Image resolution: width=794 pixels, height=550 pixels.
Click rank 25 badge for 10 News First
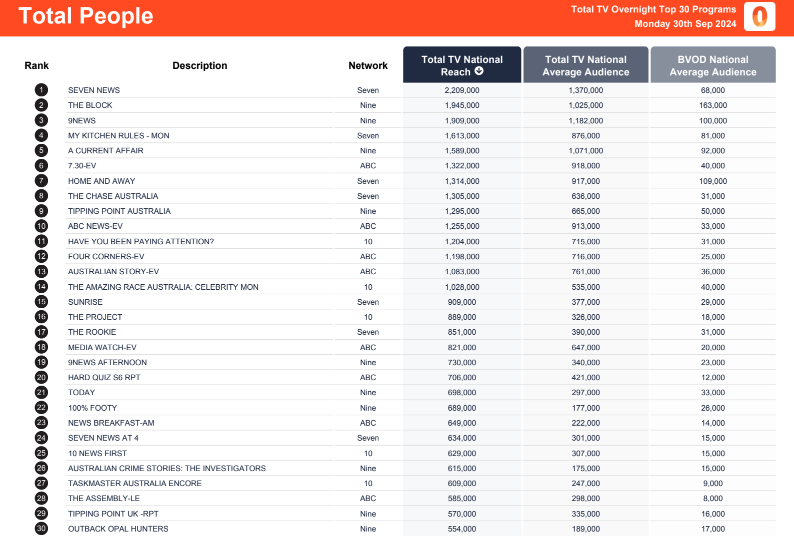(x=41, y=453)
